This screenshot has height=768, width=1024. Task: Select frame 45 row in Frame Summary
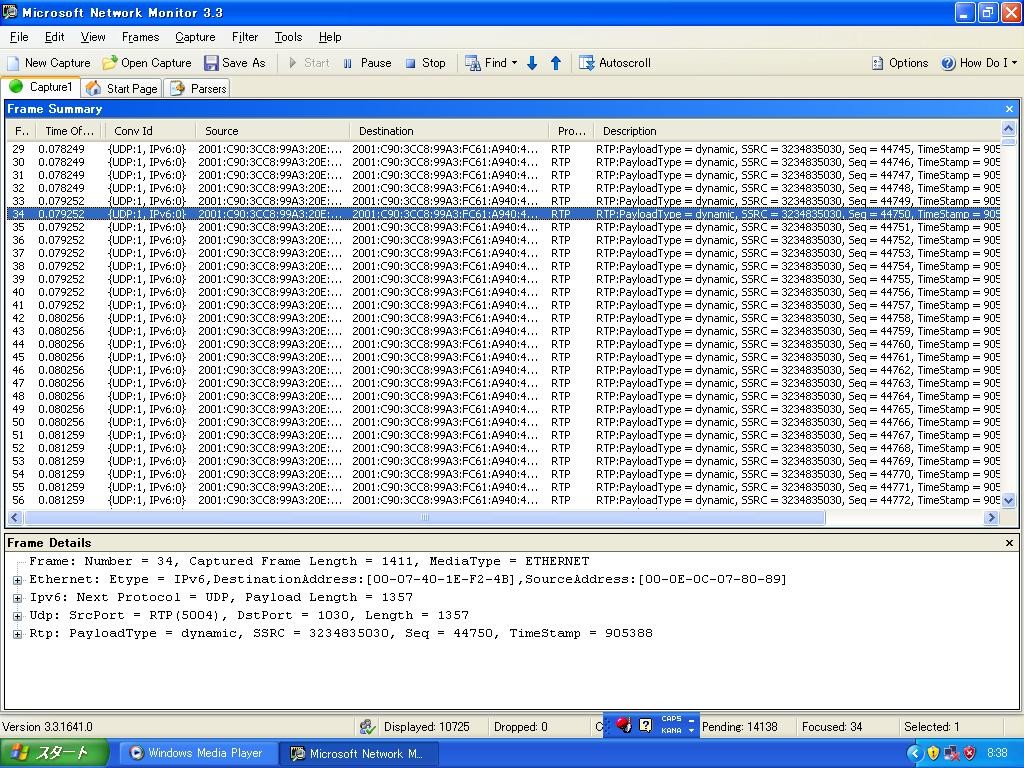pyautogui.click(x=503, y=357)
